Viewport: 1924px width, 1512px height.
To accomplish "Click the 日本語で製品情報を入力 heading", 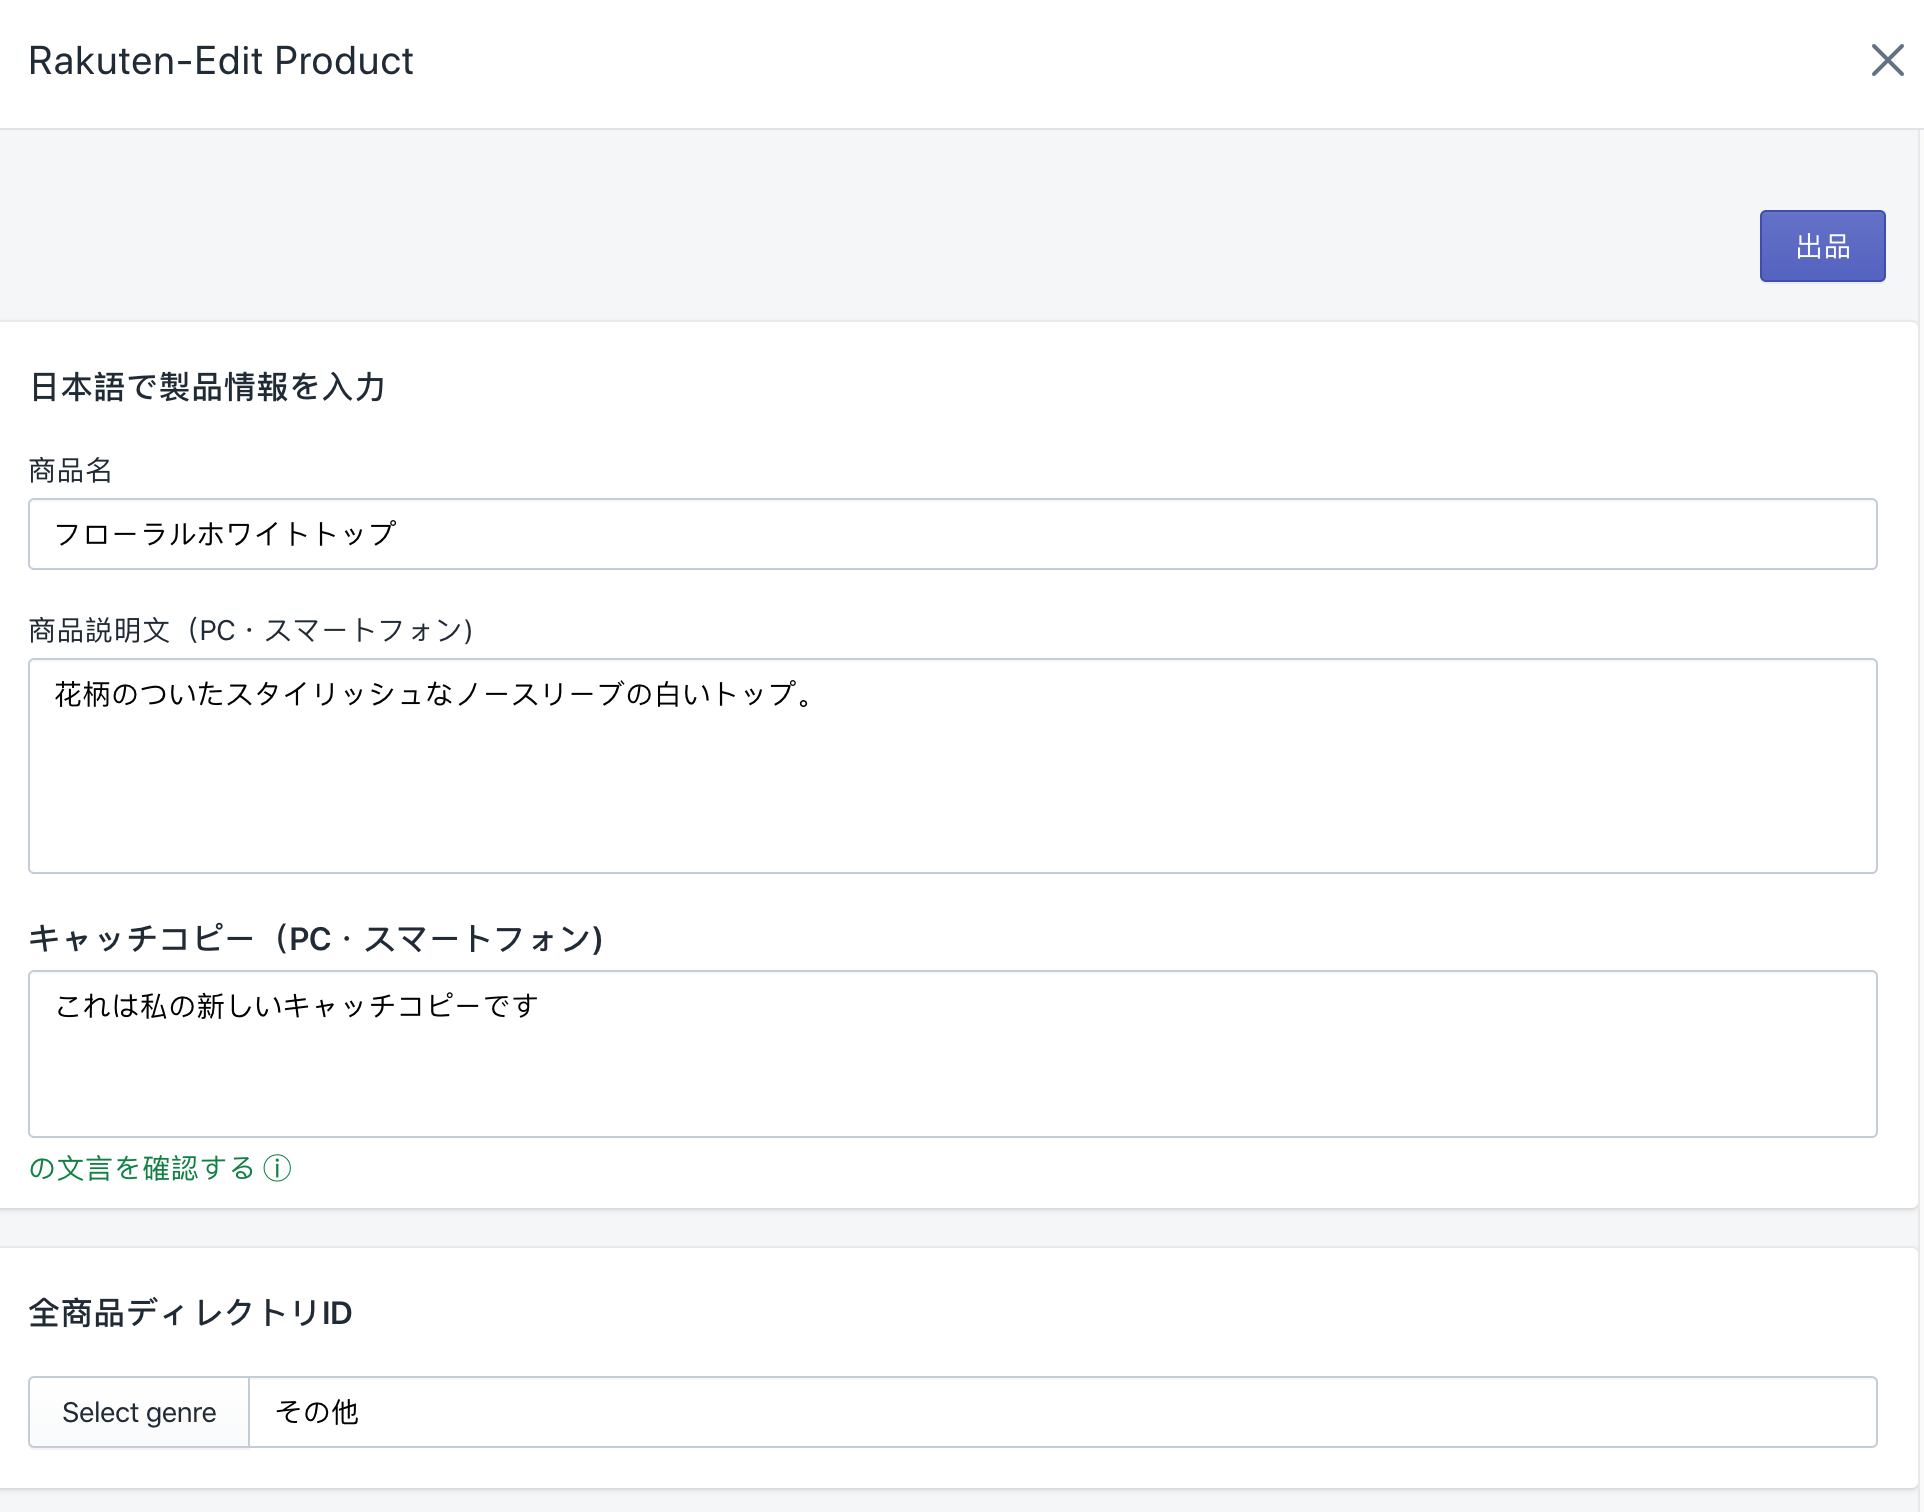I will [207, 387].
